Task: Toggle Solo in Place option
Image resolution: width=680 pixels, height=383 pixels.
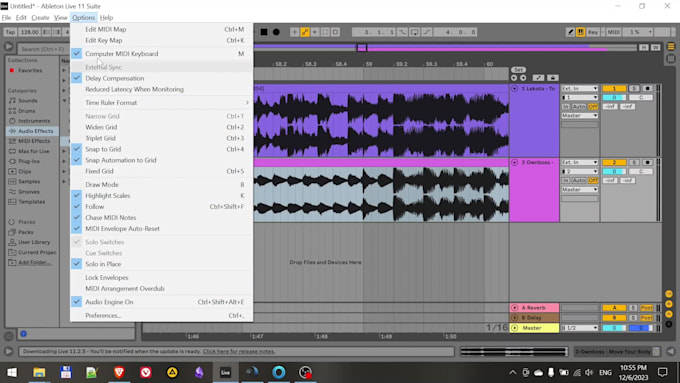Action: pos(161,264)
